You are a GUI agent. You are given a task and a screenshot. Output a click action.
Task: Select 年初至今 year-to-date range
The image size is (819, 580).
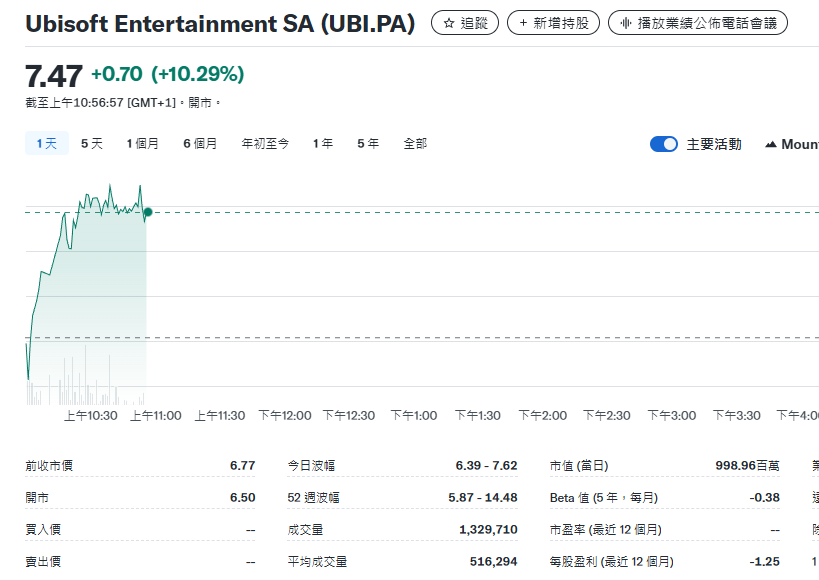click(x=265, y=144)
